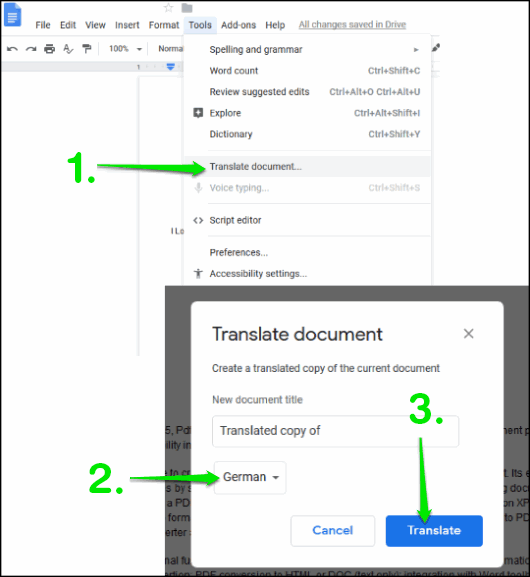Click the blue Translate button
Screen dimensions: 530x577
(x=434, y=530)
